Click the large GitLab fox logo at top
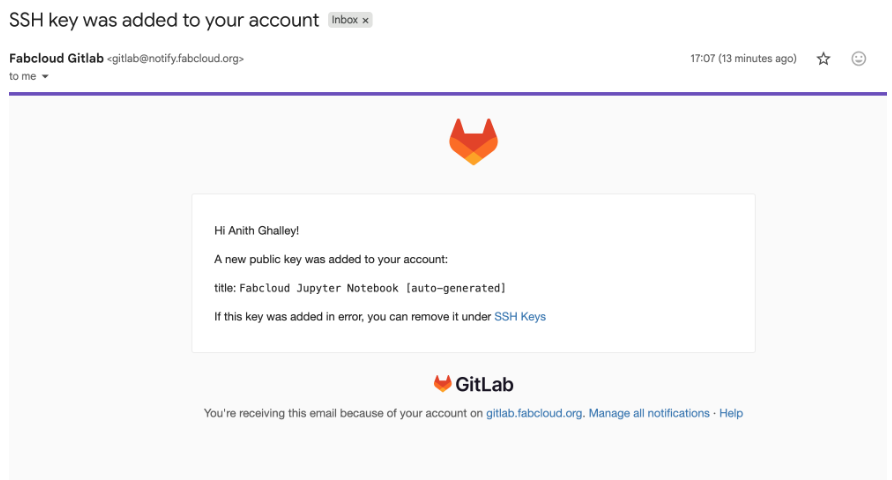892x480 pixels. tap(473, 141)
